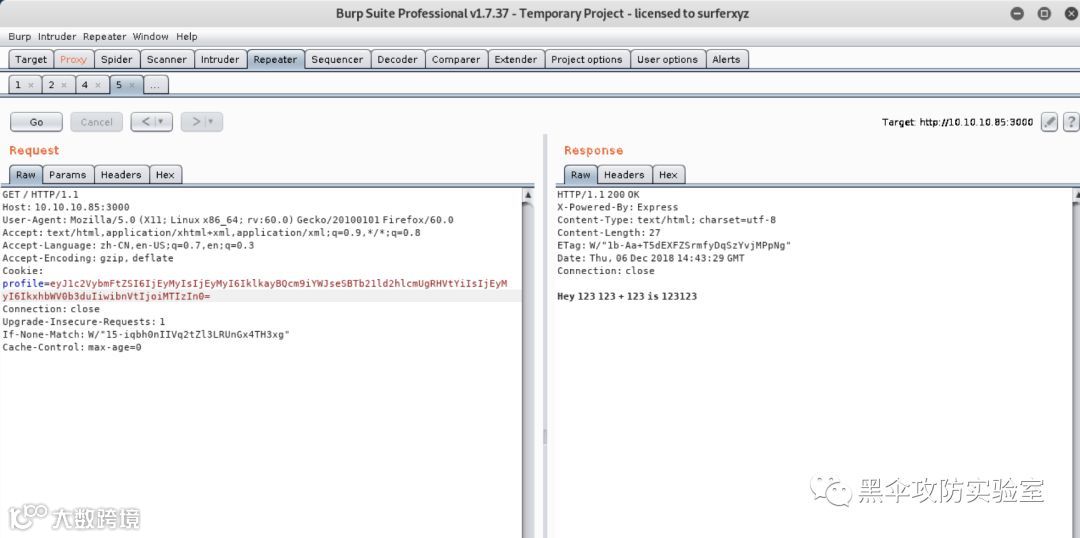The height and width of the screenshot is (538, 1080).
Task: Minimize the Burp Suite window
Action: tap(1017, 13)
